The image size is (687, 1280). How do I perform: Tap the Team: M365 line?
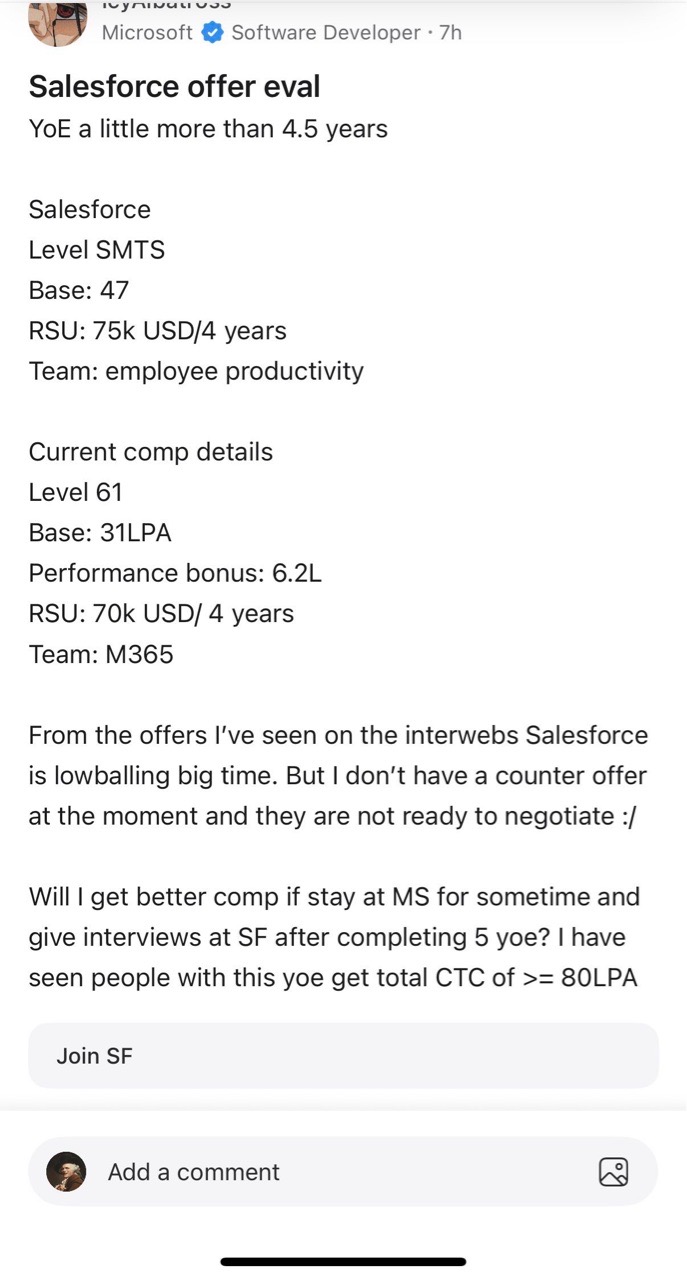pyautogui.click(x=101, y=654)
